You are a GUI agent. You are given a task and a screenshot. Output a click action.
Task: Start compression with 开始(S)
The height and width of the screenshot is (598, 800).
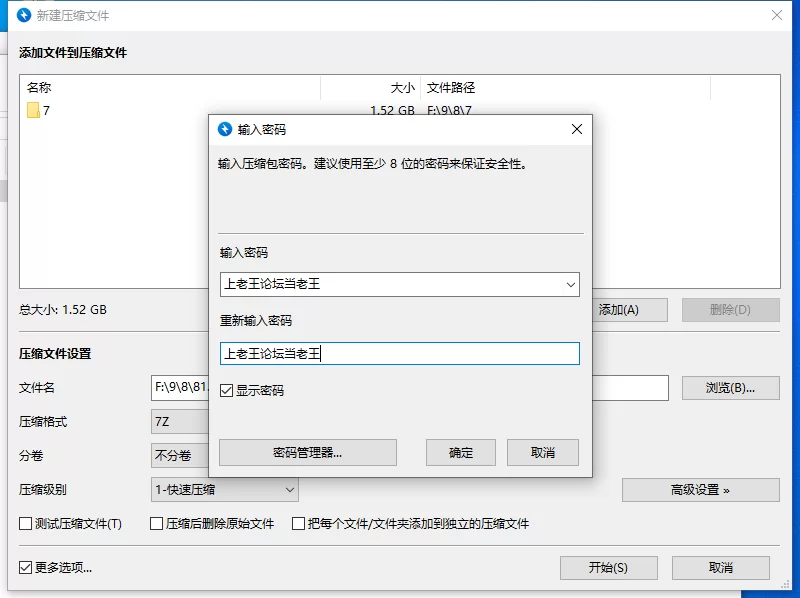pos(609,568)
